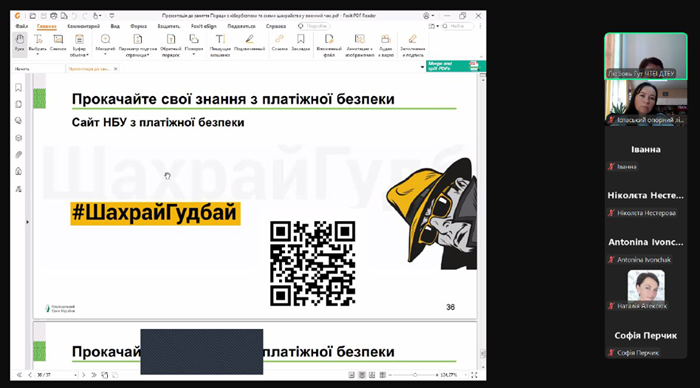Adjust the zoom slider in status bar
Image resolution: width=700 pixels, height=388 pixels.
[414, 375]
